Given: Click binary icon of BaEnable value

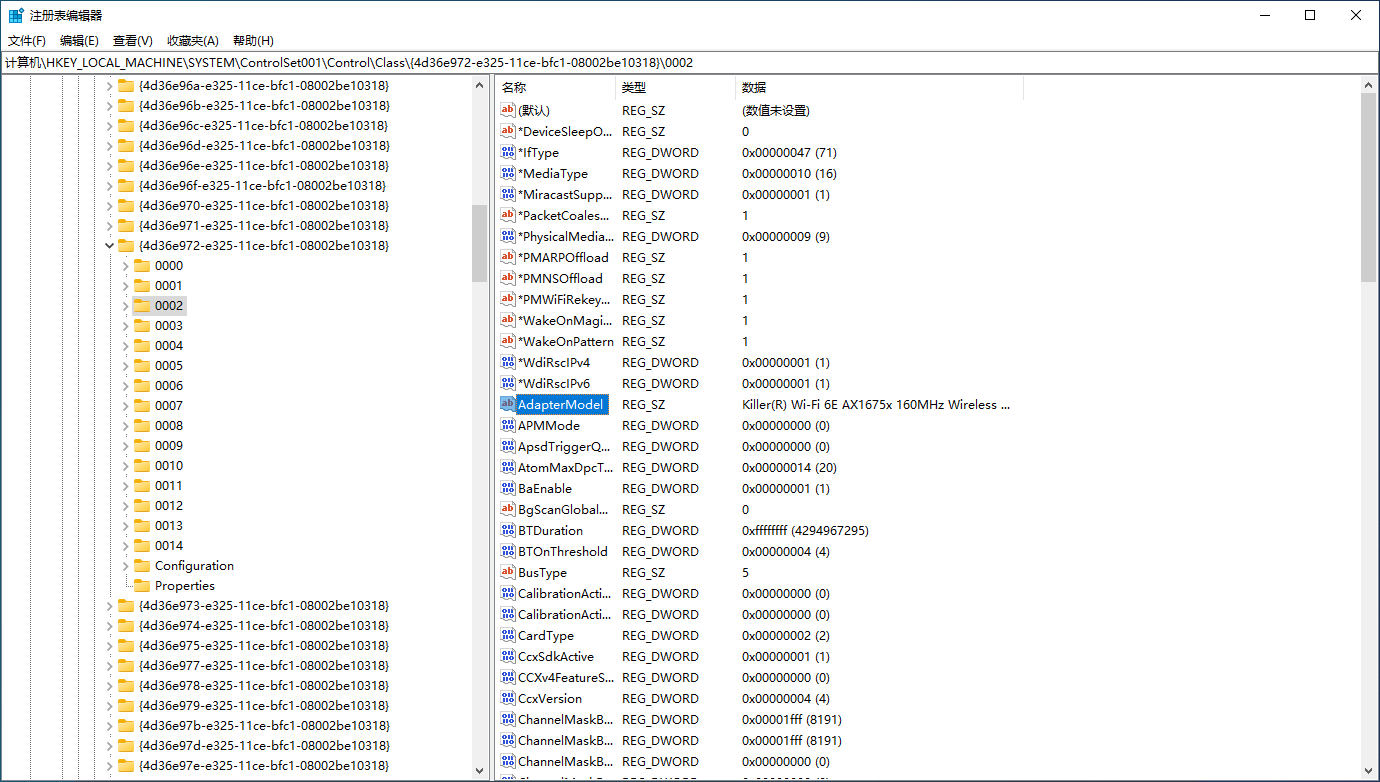Looking at the screenshot, I should [508, 488].
